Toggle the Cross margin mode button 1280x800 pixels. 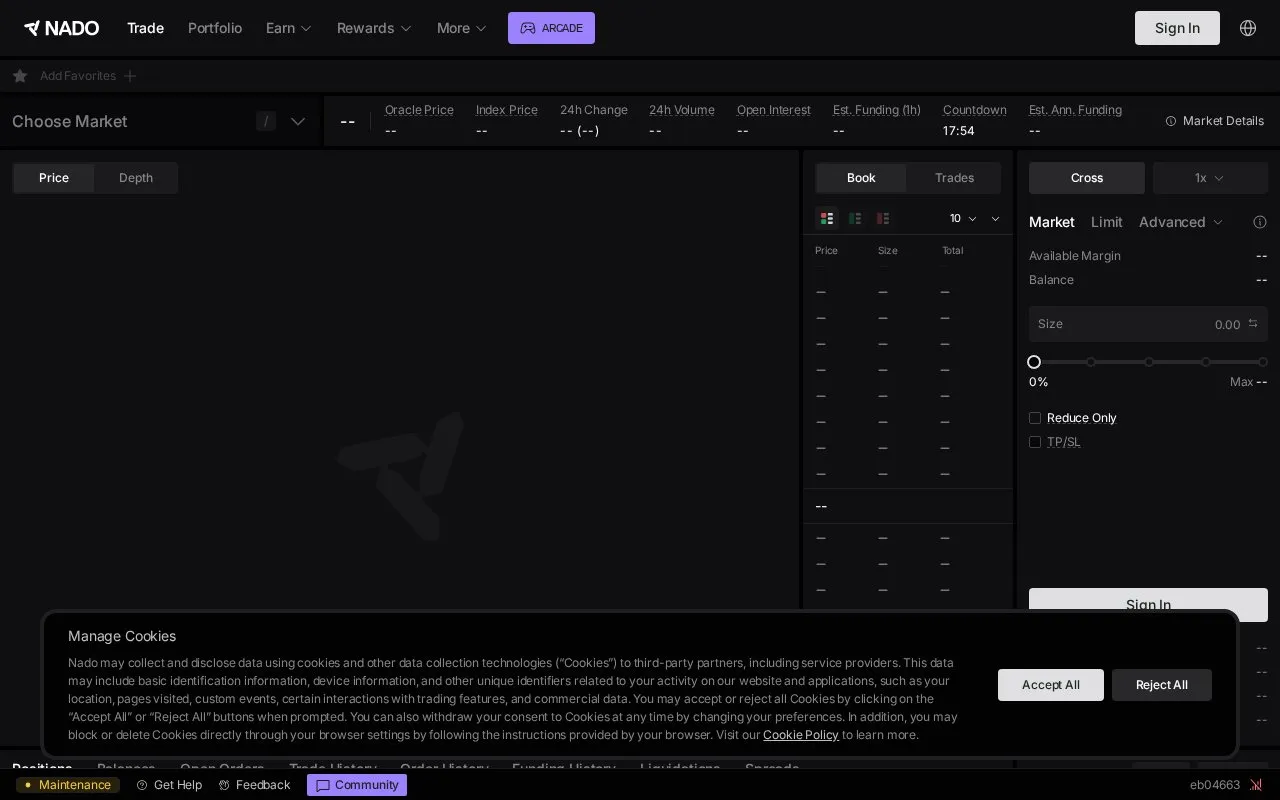click(1087, 178)
